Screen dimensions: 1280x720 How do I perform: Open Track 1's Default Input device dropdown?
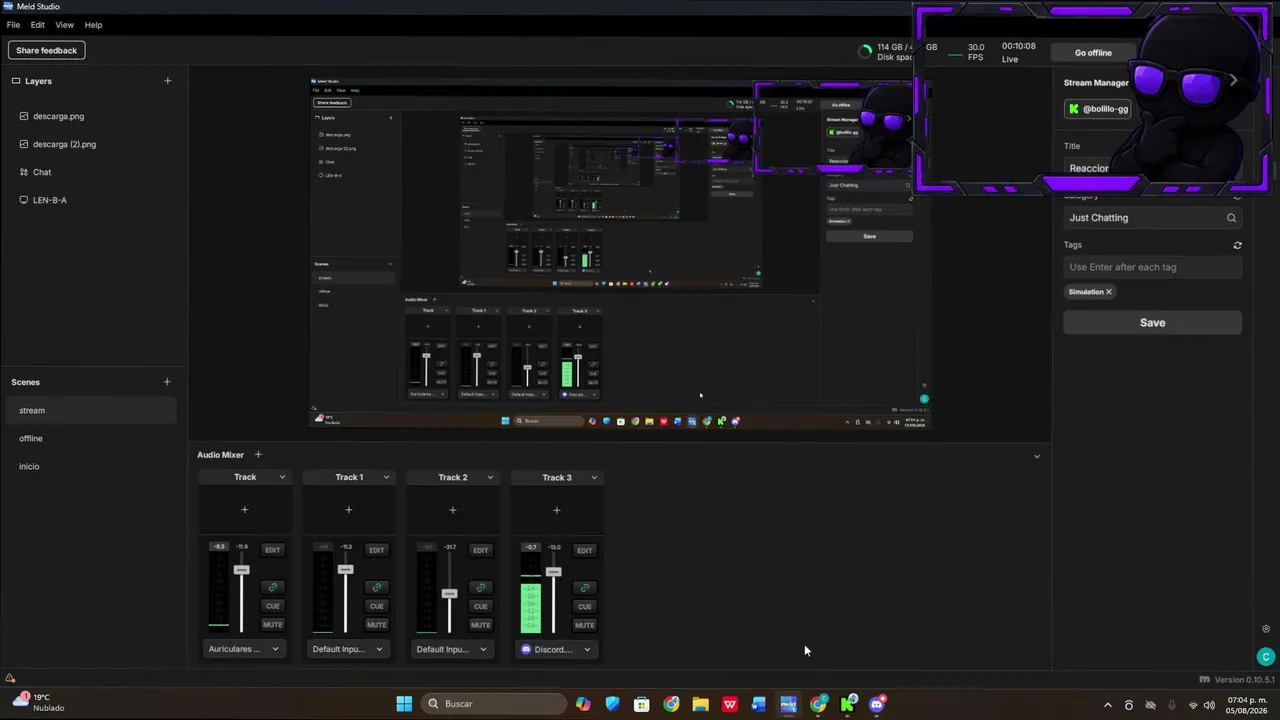tap(348, 649)
